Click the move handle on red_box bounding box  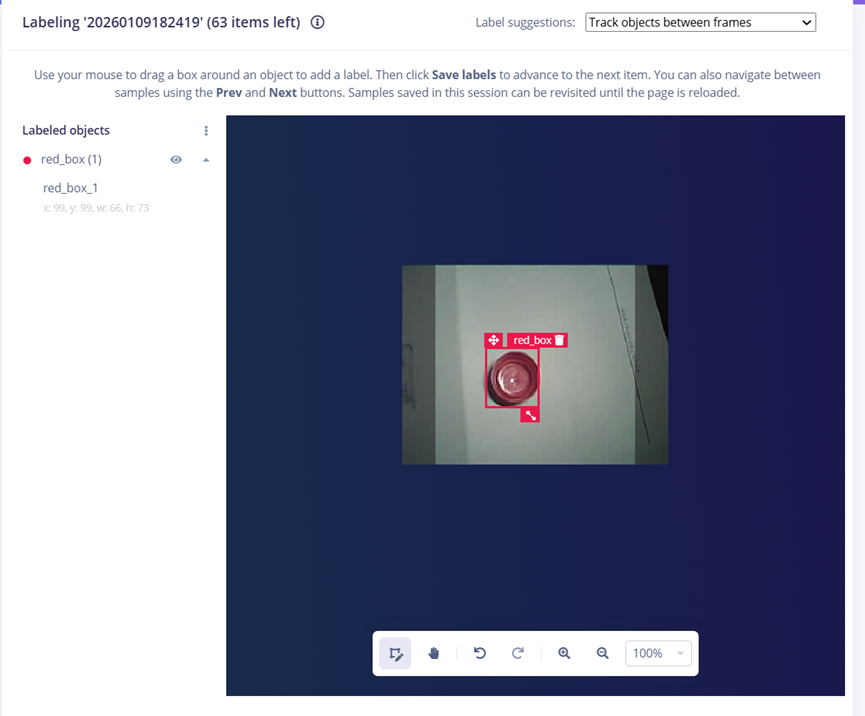click(x=493, y=340)
